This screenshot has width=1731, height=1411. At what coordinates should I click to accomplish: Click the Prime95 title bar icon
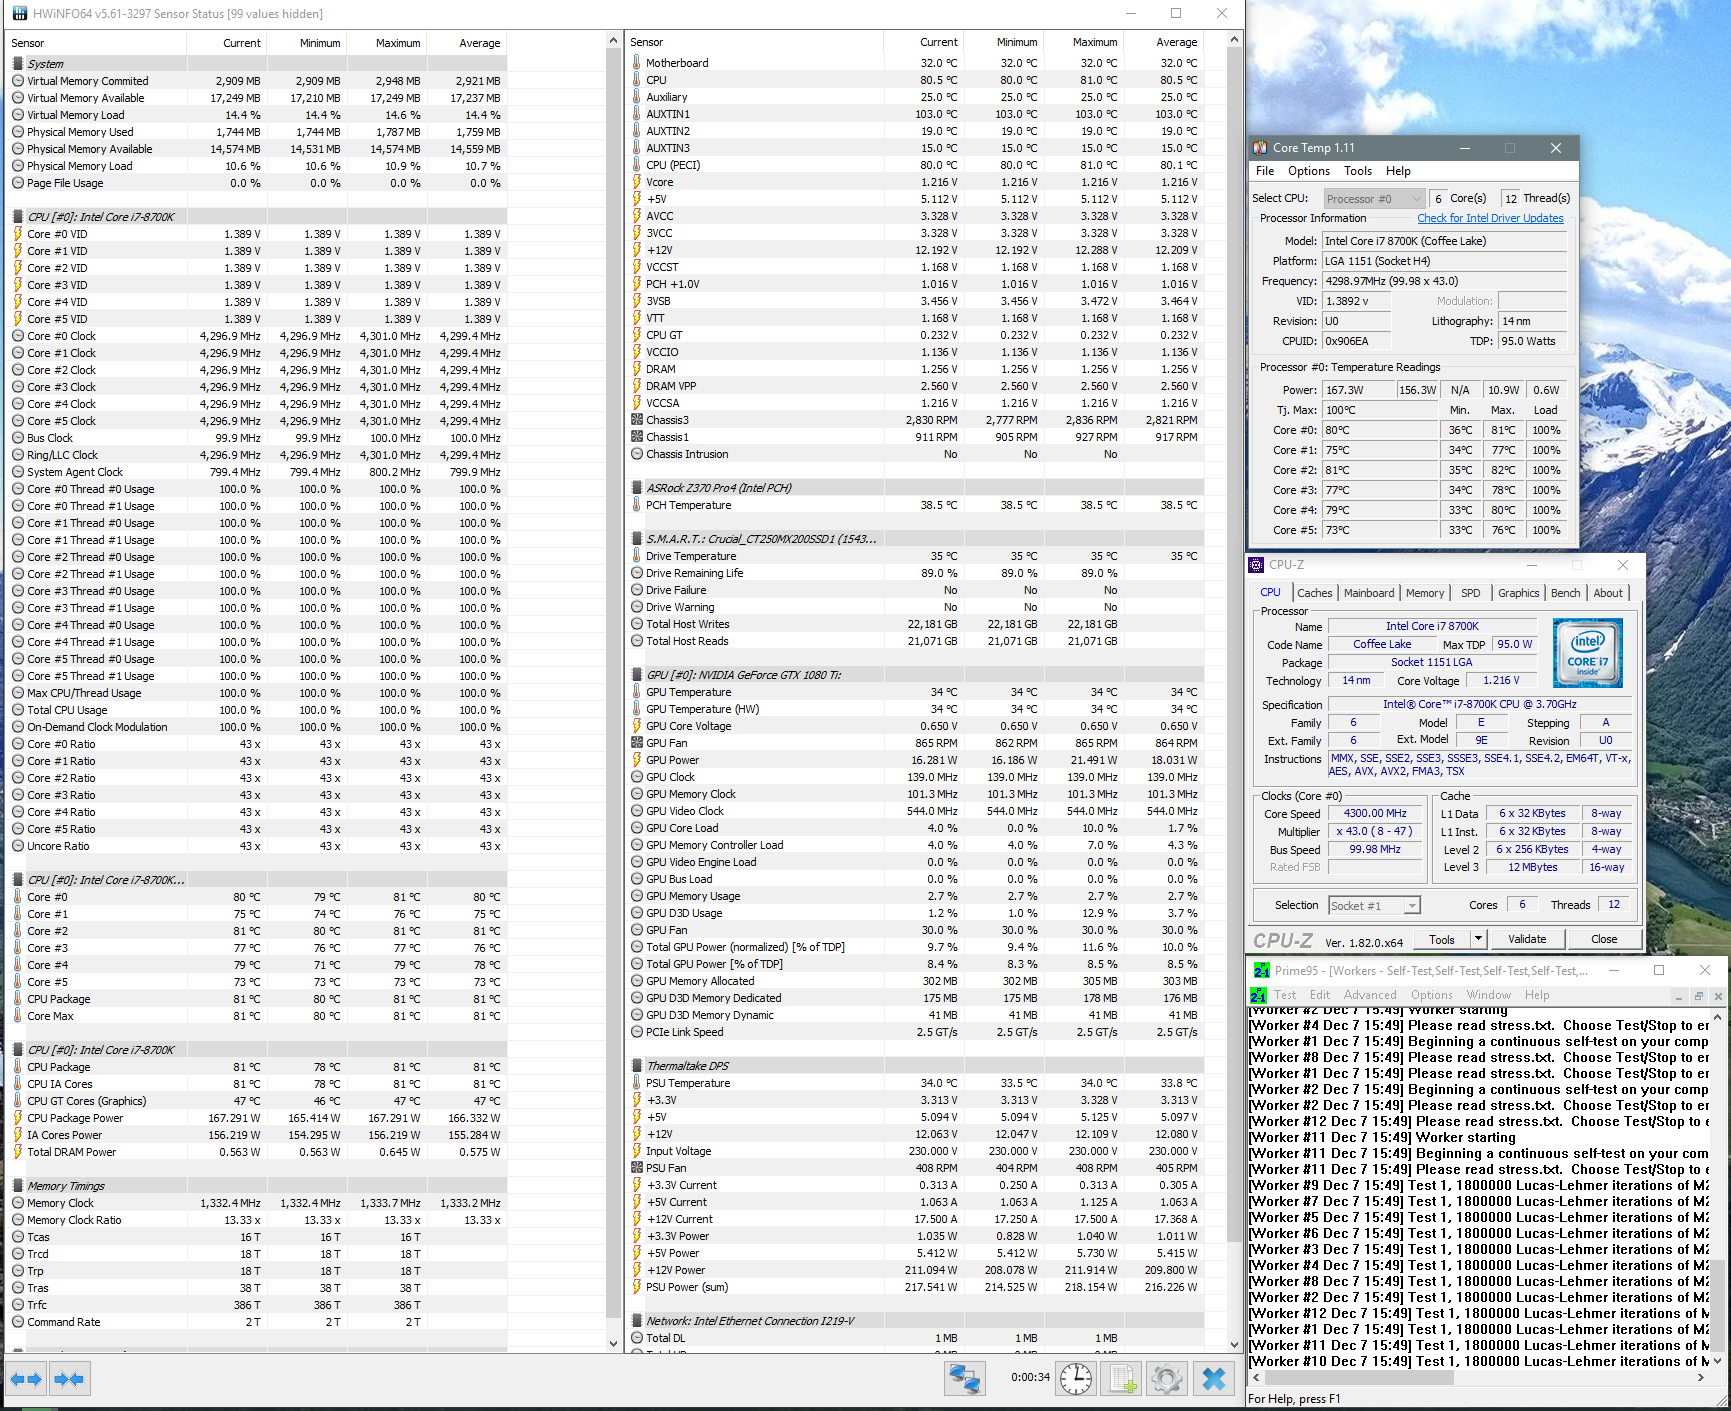point(1262,970)
